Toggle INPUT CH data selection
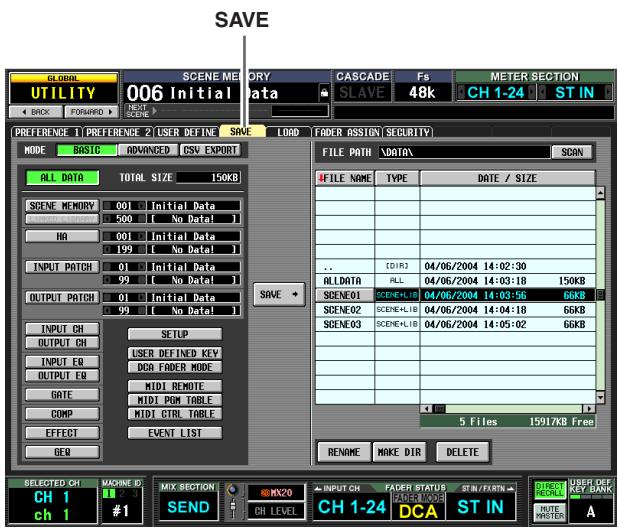Image resolution: width=618 pixels, height=531 pixels. click(62, 329)
